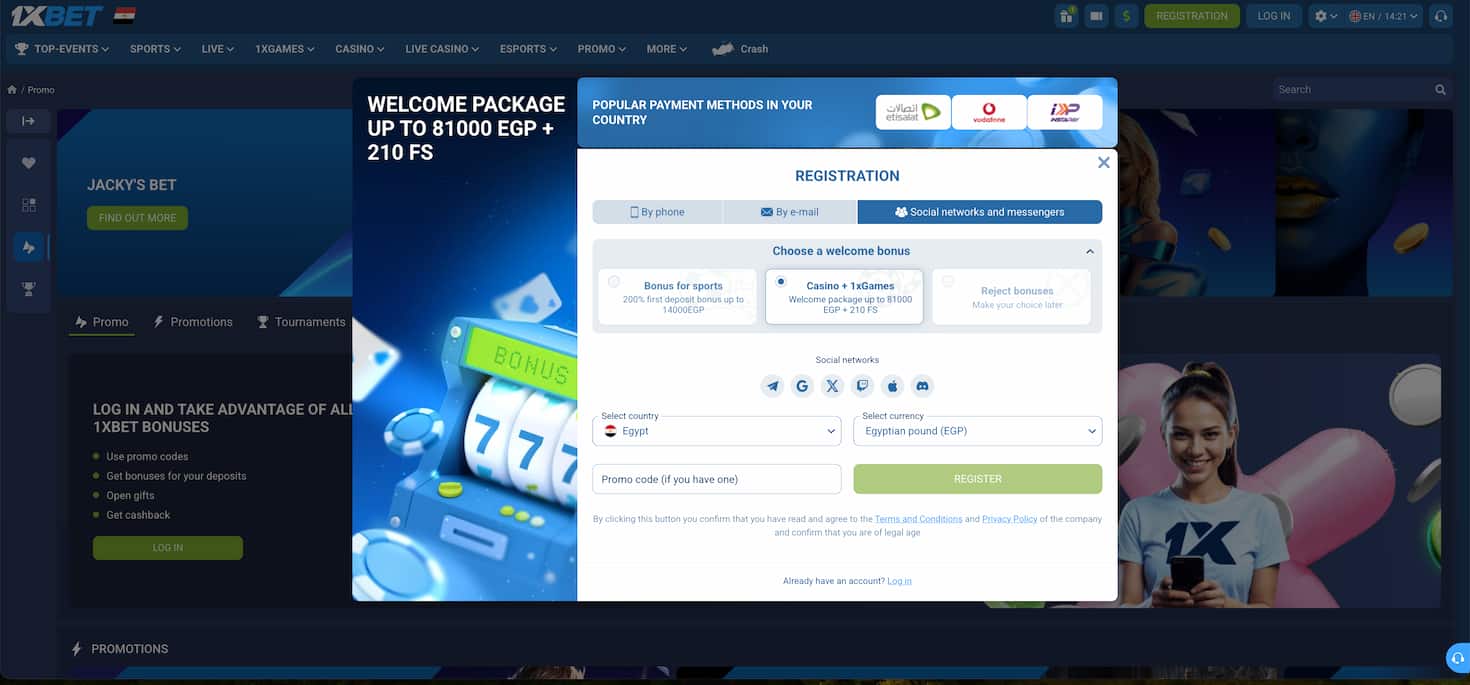Register via X social icon

[x=832, y=386]
